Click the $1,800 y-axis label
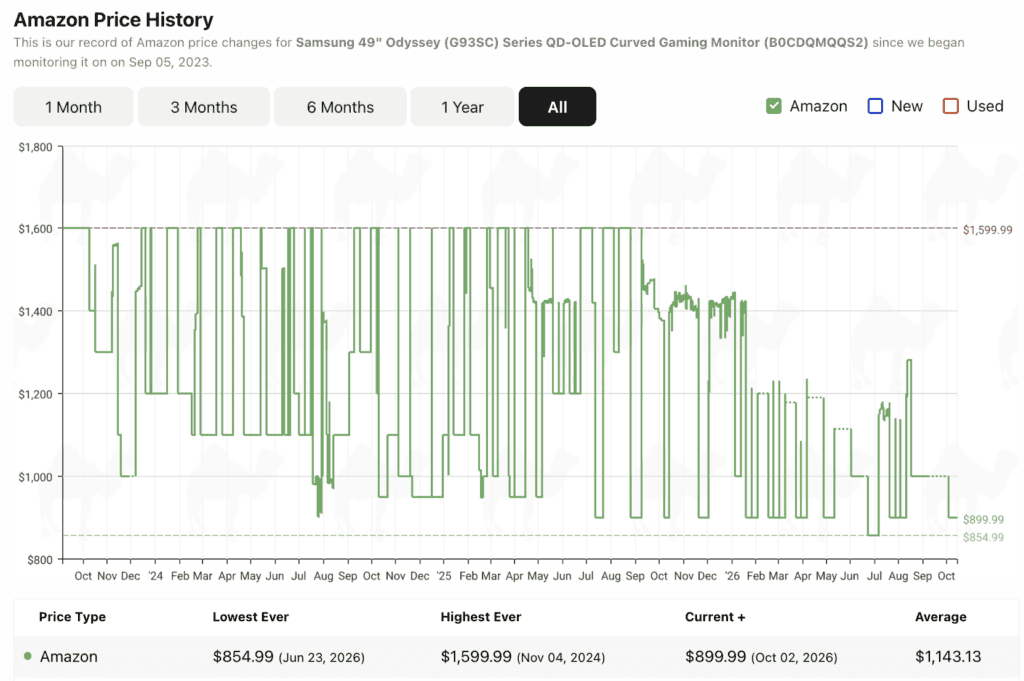The image size is (1024, 681). 35,148
